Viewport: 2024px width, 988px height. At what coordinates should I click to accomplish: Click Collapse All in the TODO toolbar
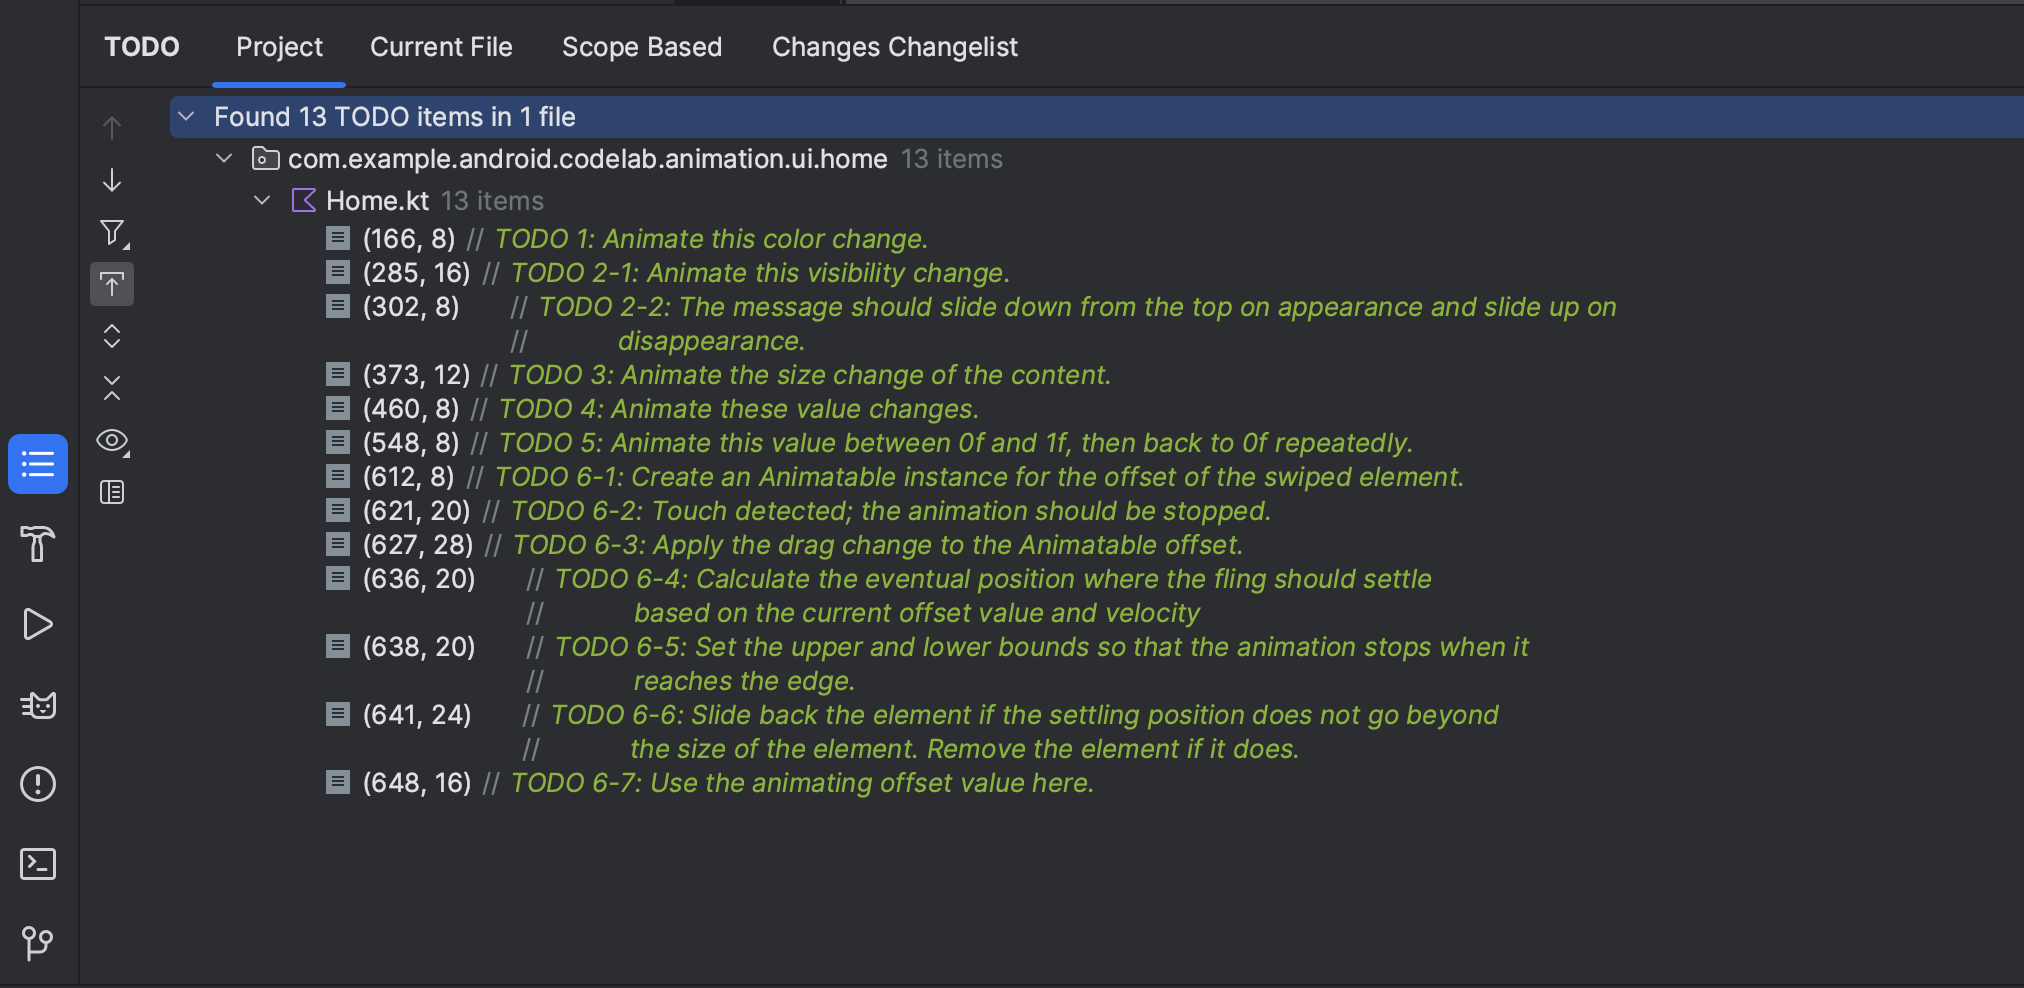[x=112, y=388]
